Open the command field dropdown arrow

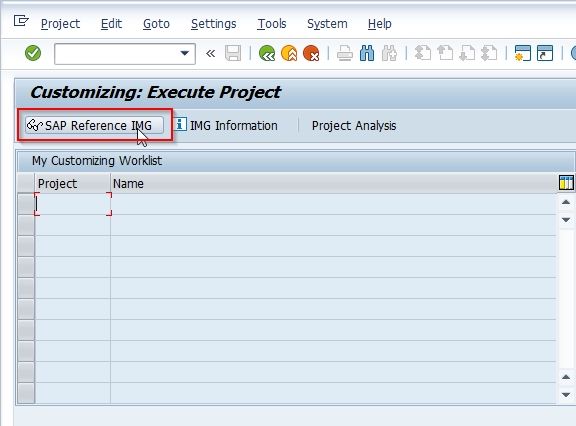tap(185, 54)
